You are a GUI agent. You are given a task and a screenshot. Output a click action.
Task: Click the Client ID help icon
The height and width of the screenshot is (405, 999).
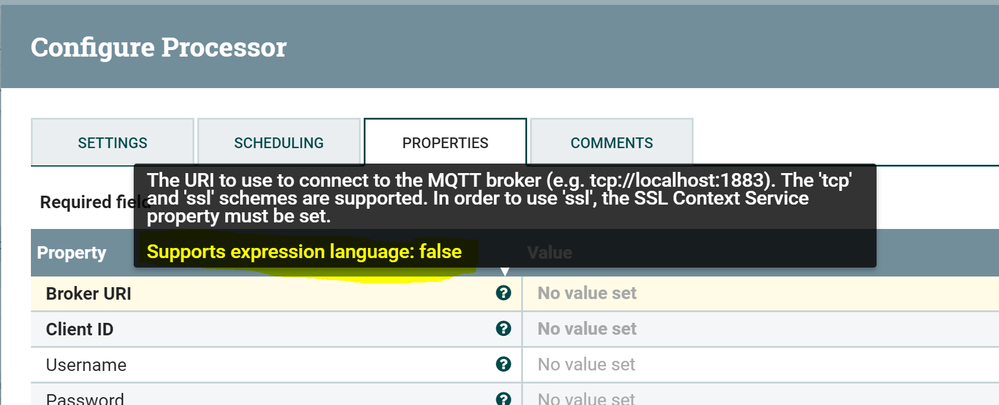503,328
